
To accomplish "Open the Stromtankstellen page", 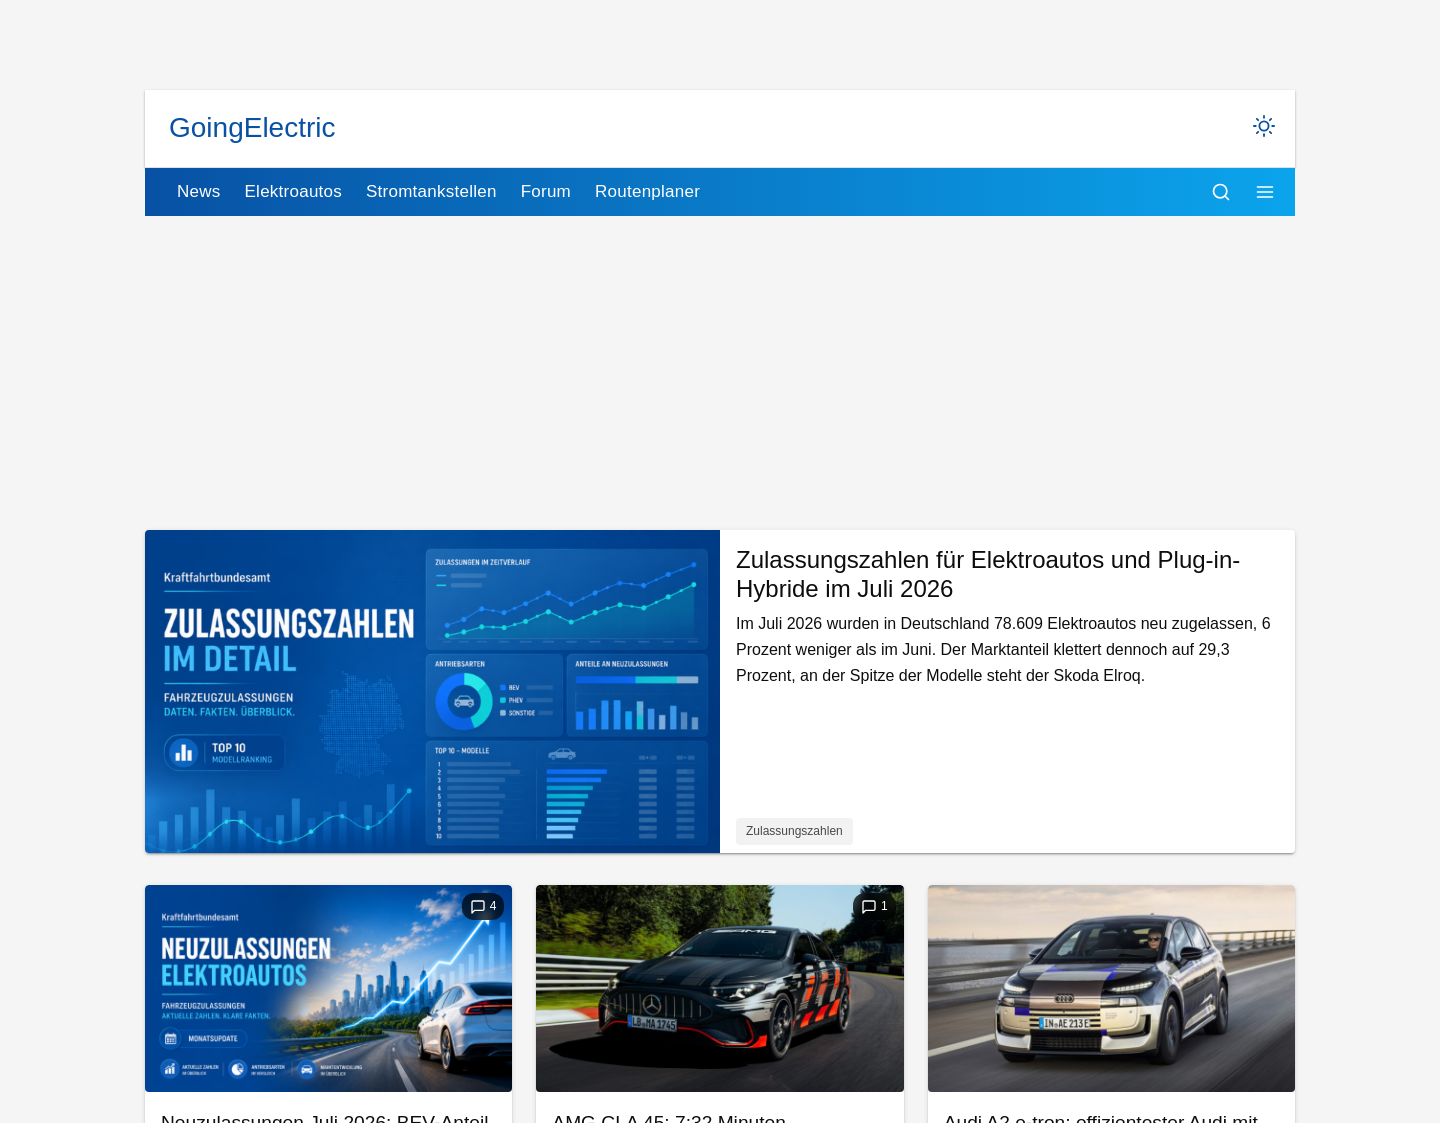I will point(431,192).
